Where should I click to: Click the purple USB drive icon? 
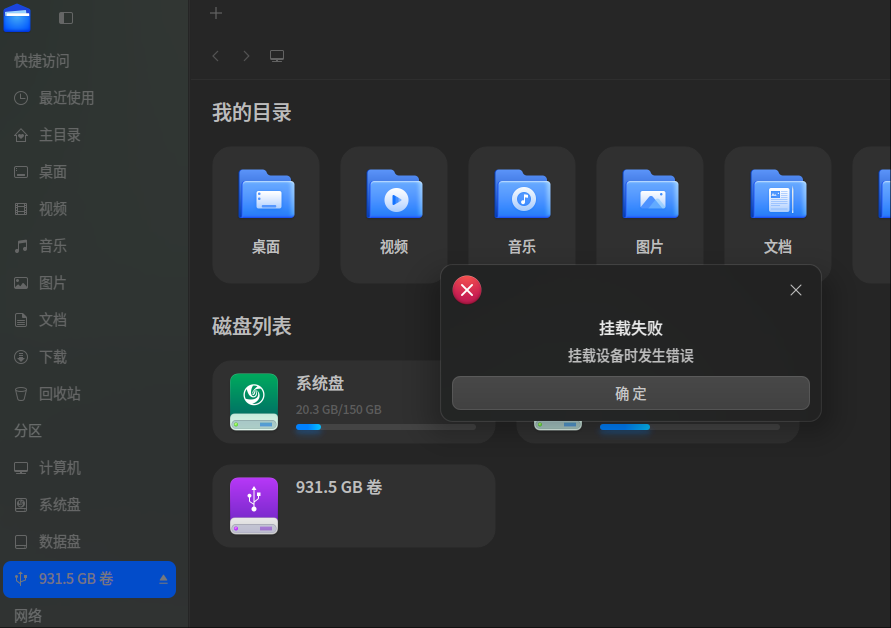coord(254,506)
